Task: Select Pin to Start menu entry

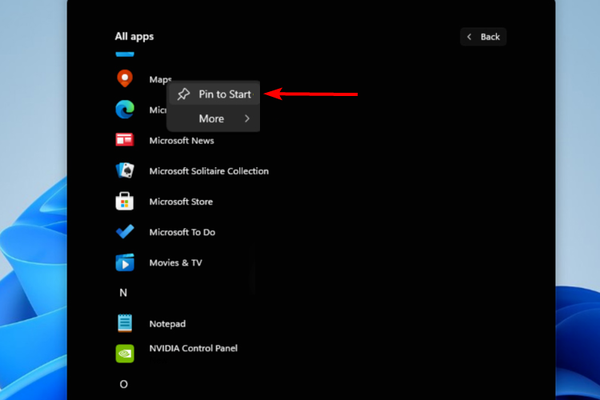Action: tap(213, 94)
